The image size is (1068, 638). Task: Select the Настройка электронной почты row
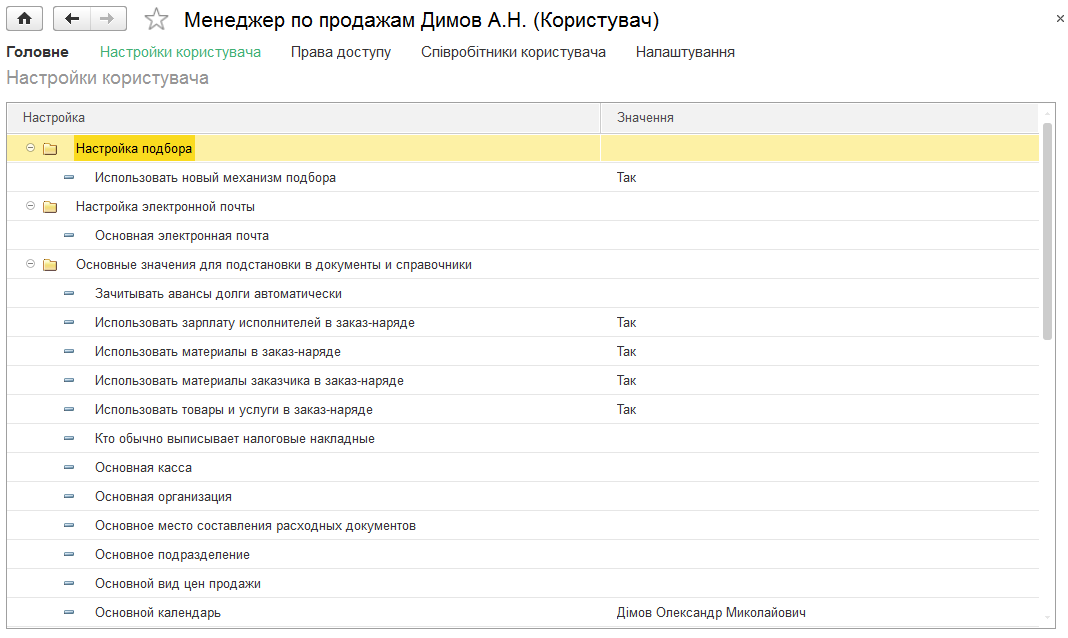click(523, 206)
